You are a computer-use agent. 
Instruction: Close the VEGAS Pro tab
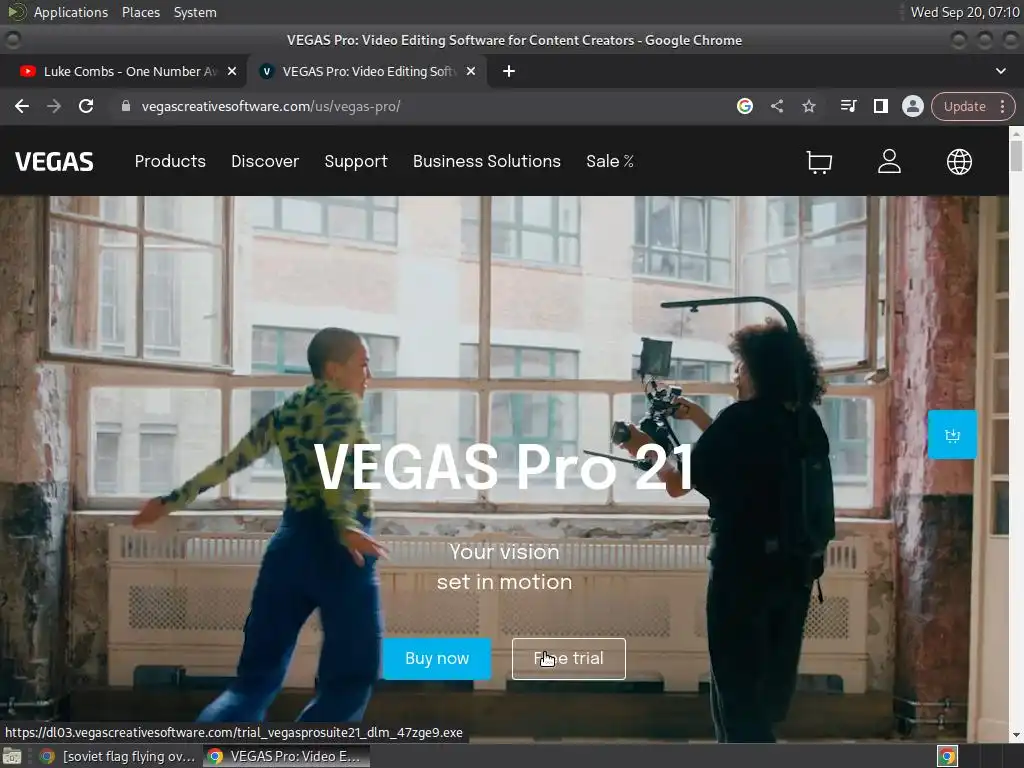471,71
